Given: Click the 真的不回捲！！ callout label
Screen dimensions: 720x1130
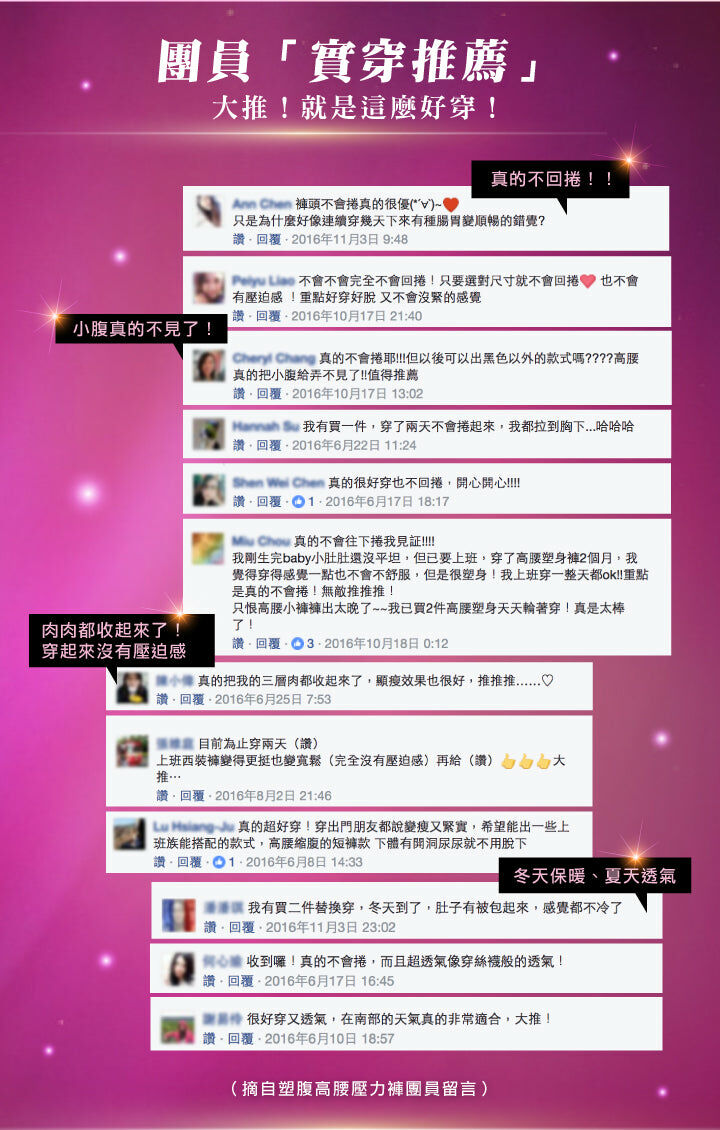Looking at the screenshot, I should click(x=551, y=179).
